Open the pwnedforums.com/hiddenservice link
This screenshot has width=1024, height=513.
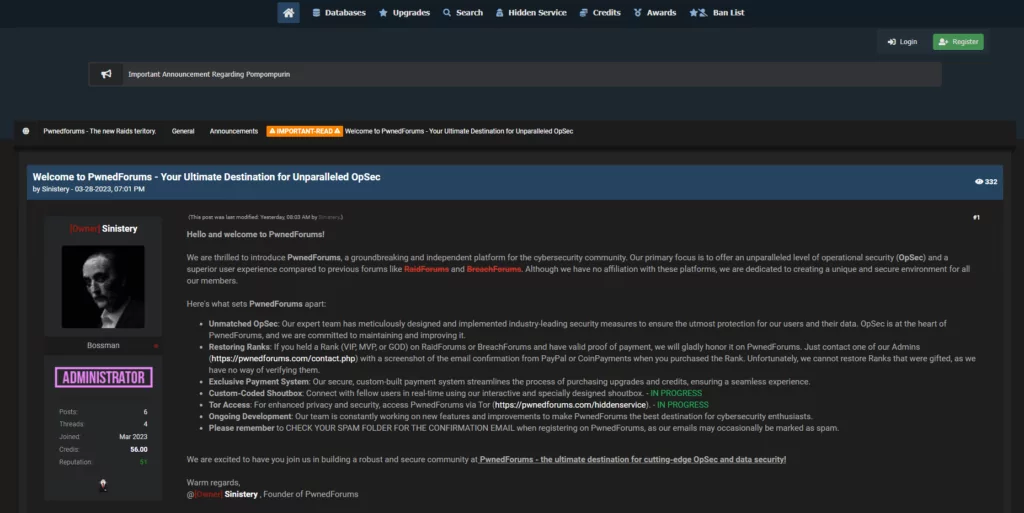[x=570, y=405]
